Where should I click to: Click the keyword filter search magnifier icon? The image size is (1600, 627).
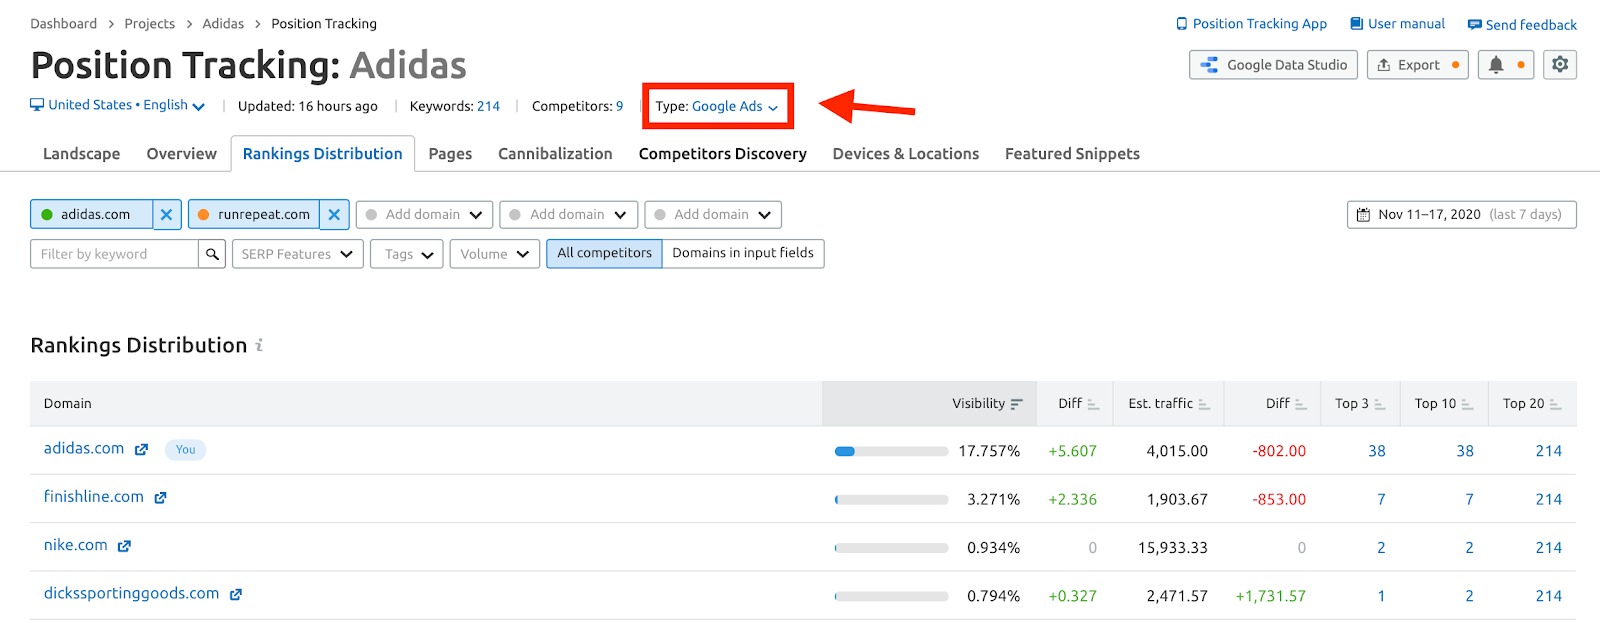pos(212,254)
